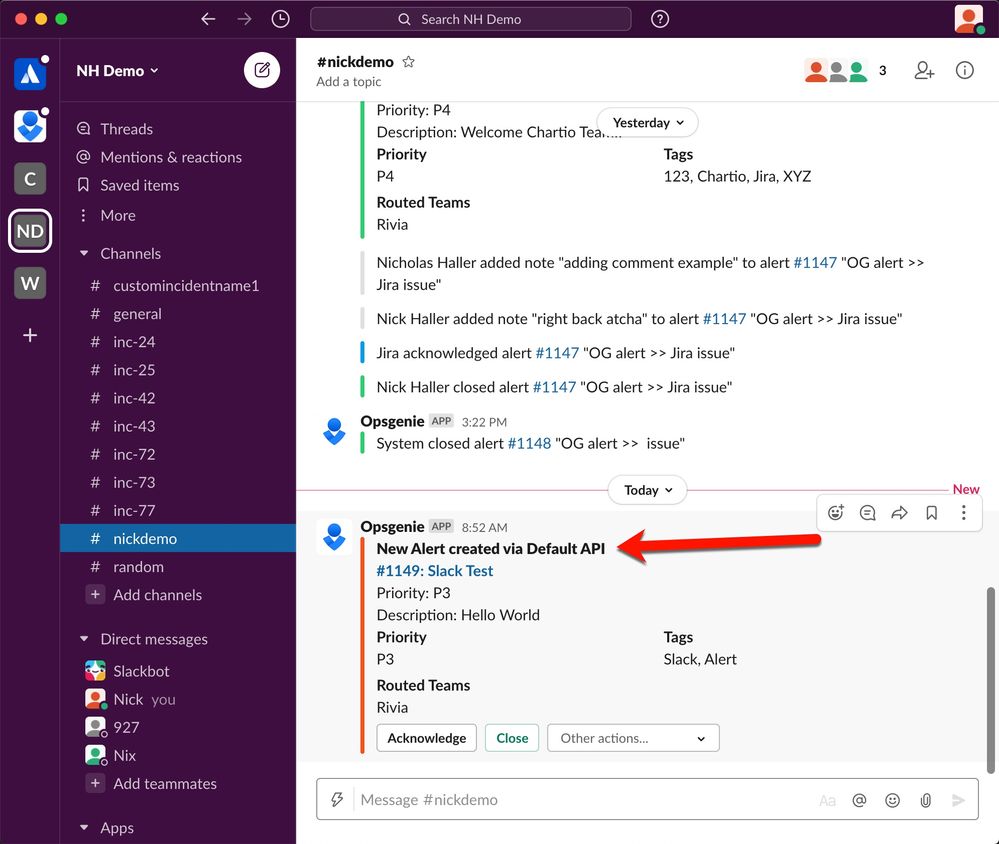Screen dimensions: 999x844
Task: Attach a file with the paperclip
Action: pos(926,800)
